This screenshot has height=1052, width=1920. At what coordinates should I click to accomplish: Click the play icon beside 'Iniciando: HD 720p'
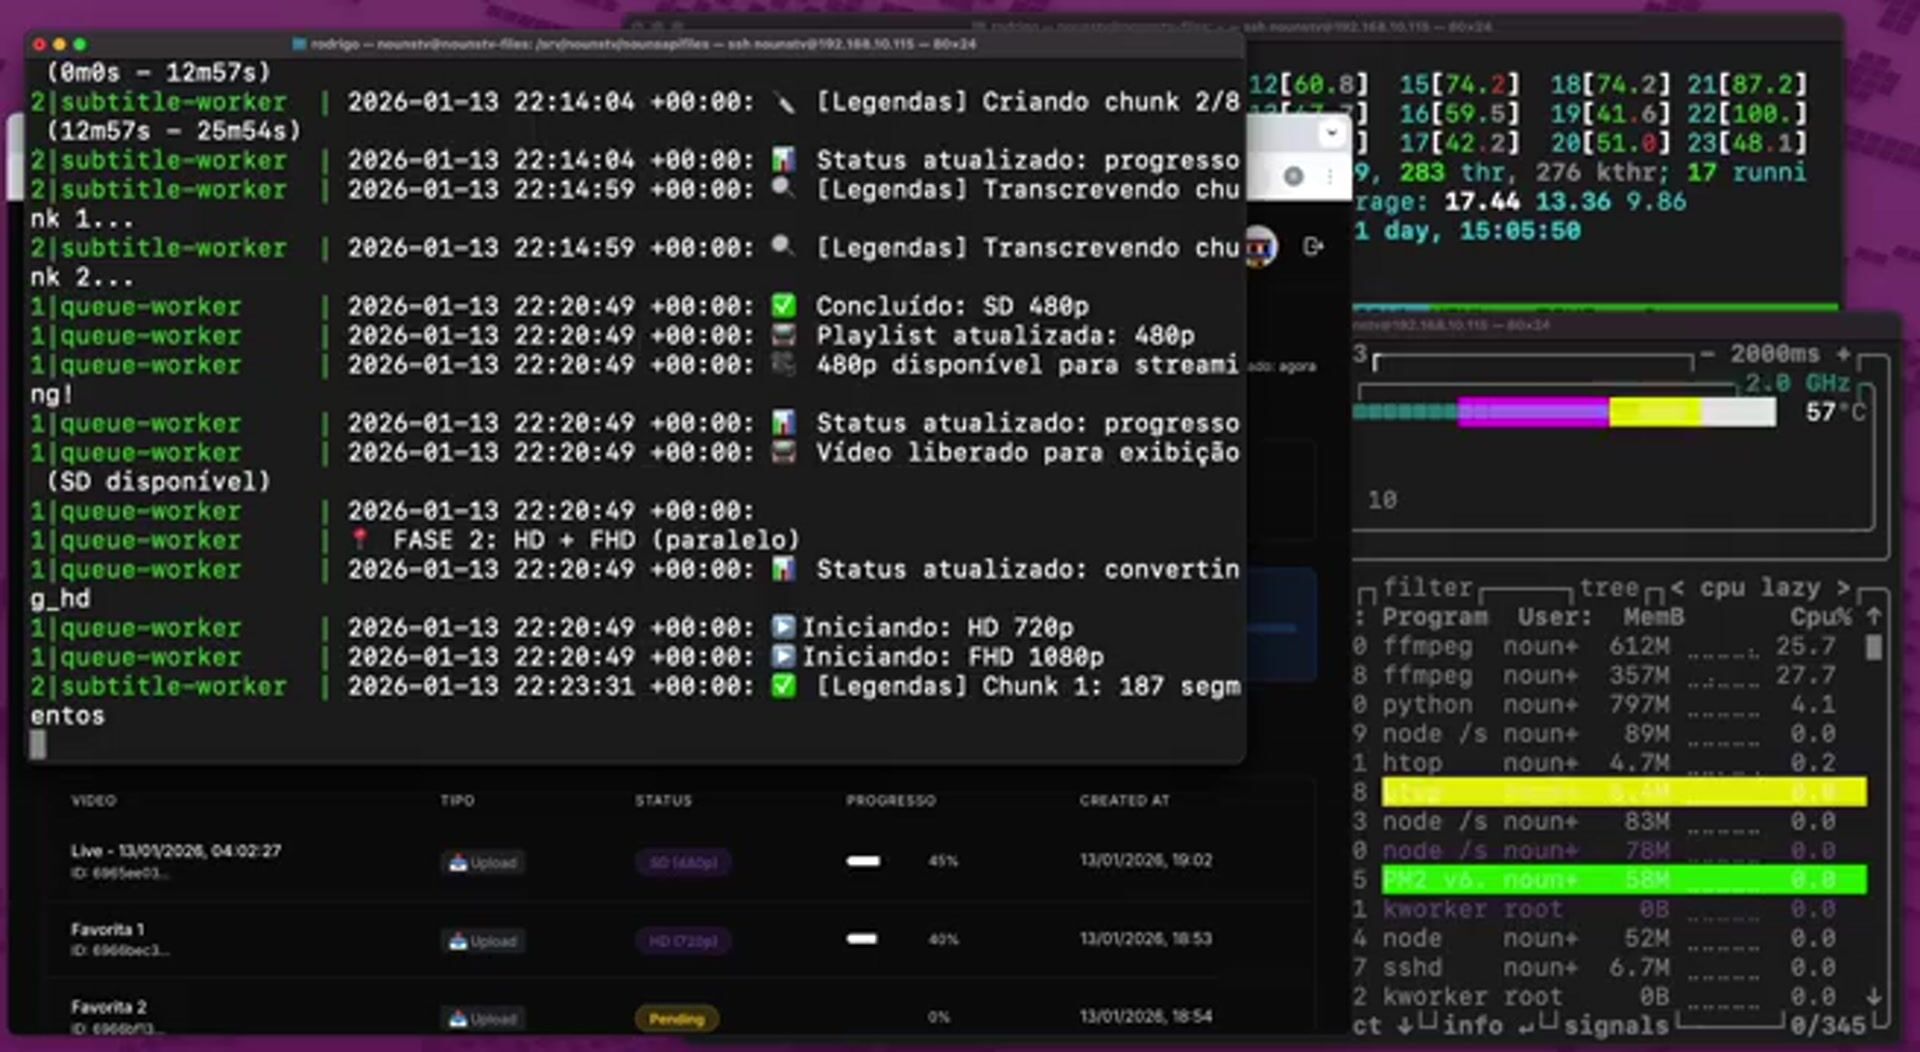[x=784, y=628]
